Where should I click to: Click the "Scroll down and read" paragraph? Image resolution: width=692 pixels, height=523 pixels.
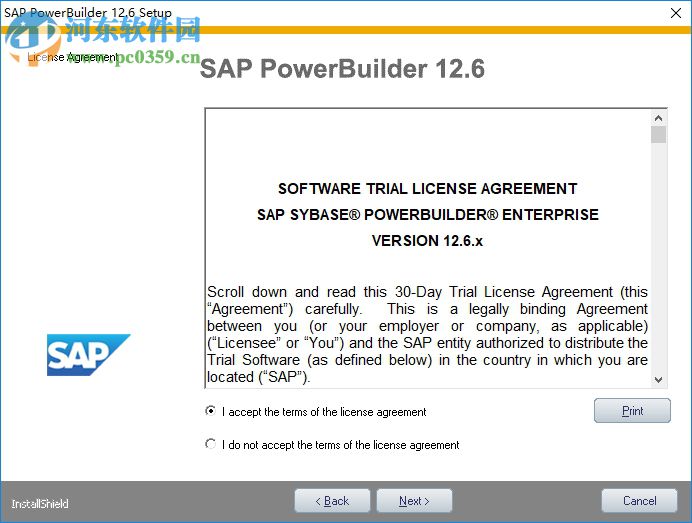click(x=427, y=334)
